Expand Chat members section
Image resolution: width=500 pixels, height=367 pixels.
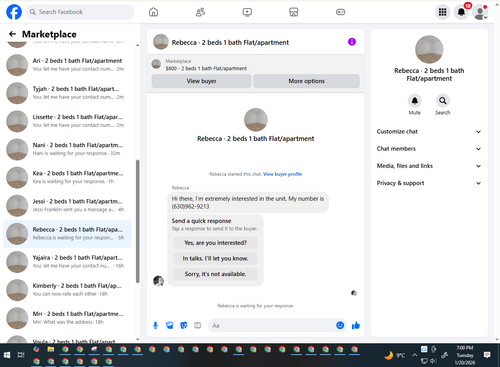(429, 149)
